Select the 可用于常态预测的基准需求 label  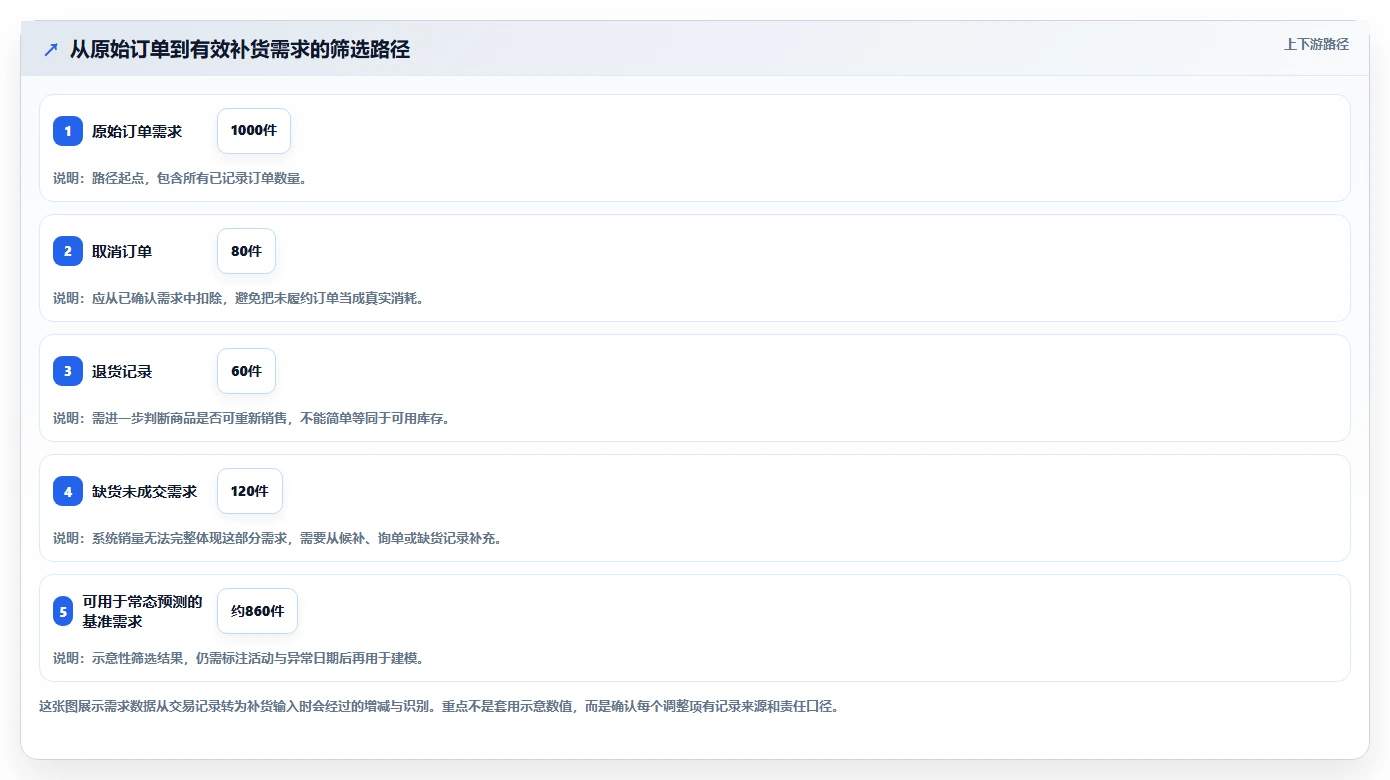142,611
